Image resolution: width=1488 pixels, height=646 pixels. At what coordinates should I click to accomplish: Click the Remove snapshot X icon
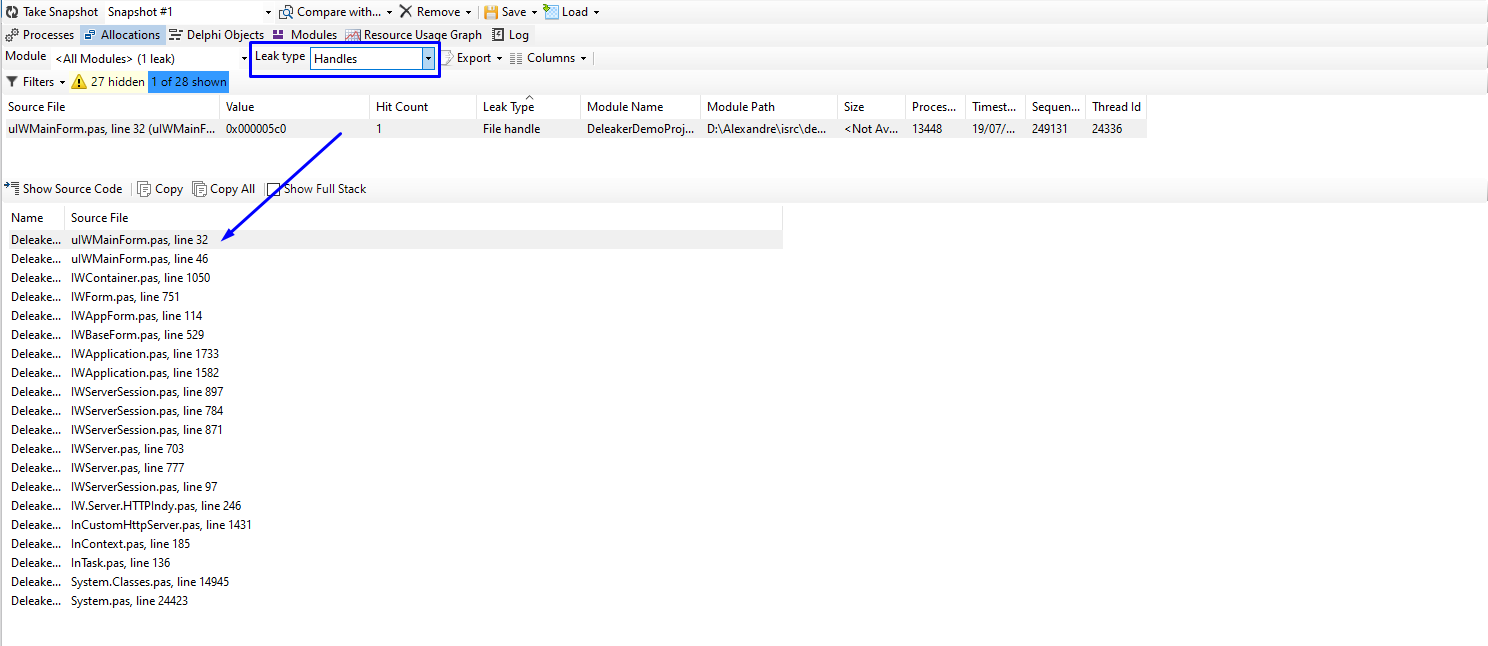click(405, 12)
